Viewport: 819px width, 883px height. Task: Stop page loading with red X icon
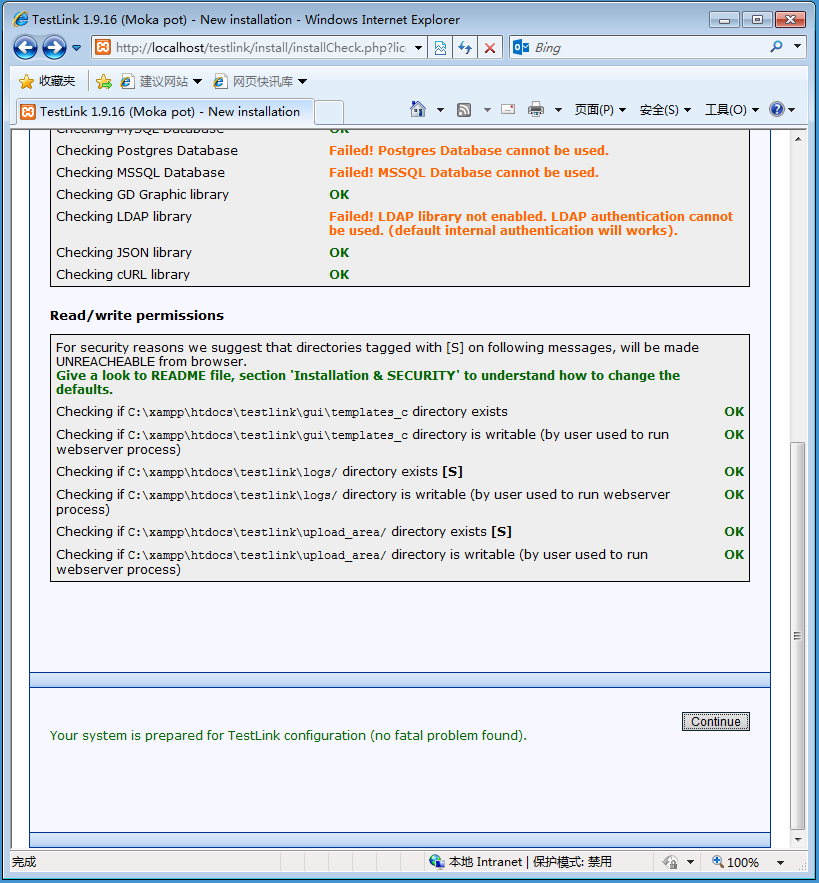coord(490,48)
